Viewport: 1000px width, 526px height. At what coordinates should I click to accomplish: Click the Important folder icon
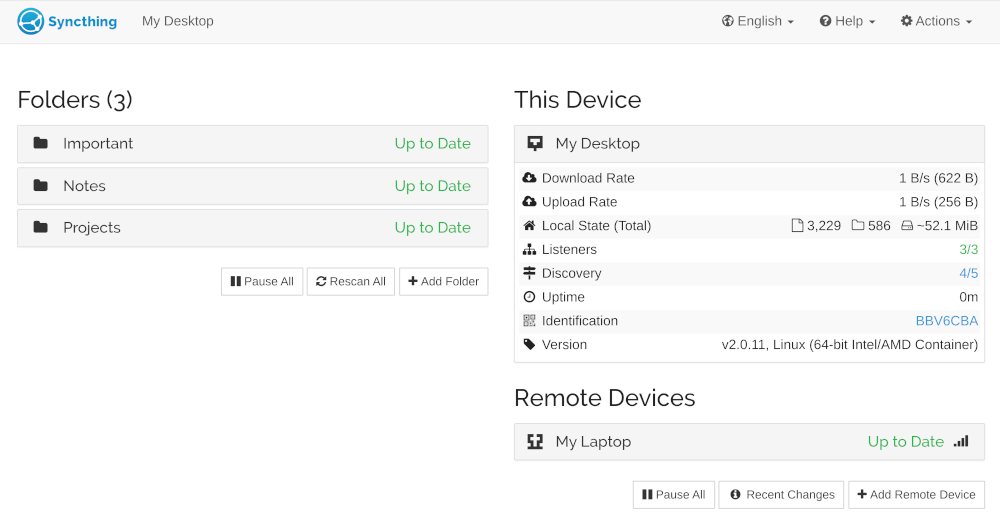[41, 143]
